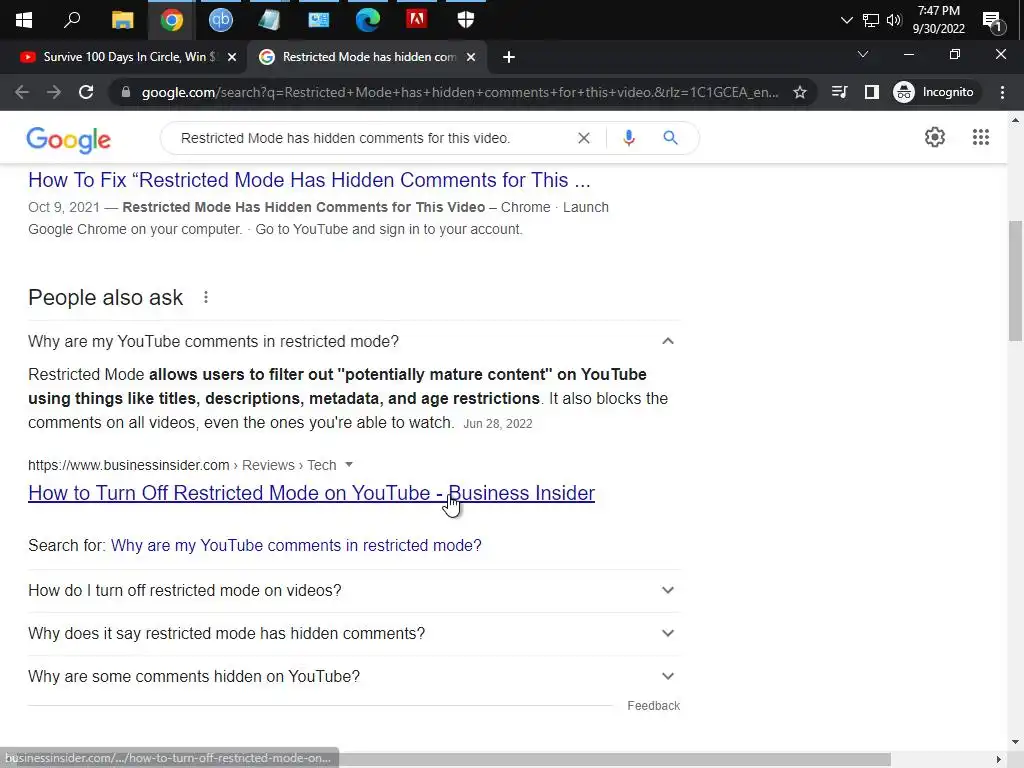This screenshot has width=1024, height=768.
Task: Open the notification center
Action: [x=993, y=21]
